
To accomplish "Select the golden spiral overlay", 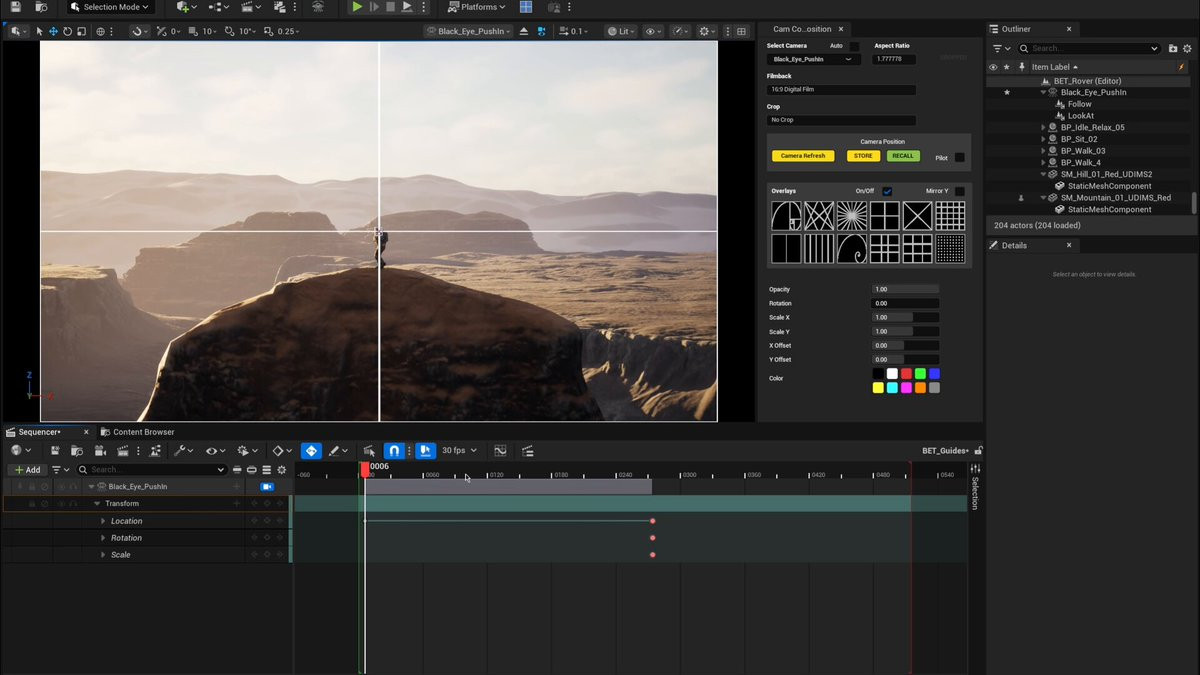I will tap(786, 216).
